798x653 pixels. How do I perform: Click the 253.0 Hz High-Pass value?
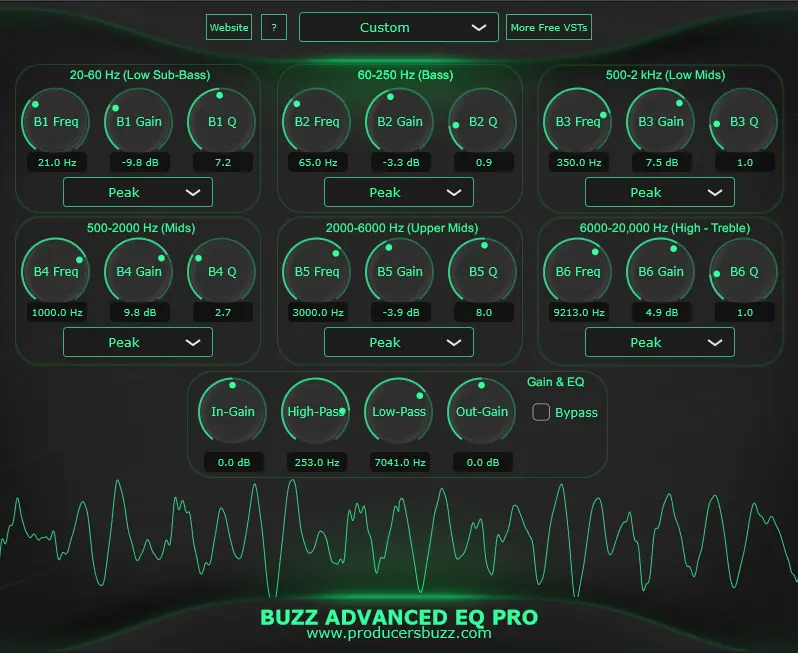(x=317, y=462)
